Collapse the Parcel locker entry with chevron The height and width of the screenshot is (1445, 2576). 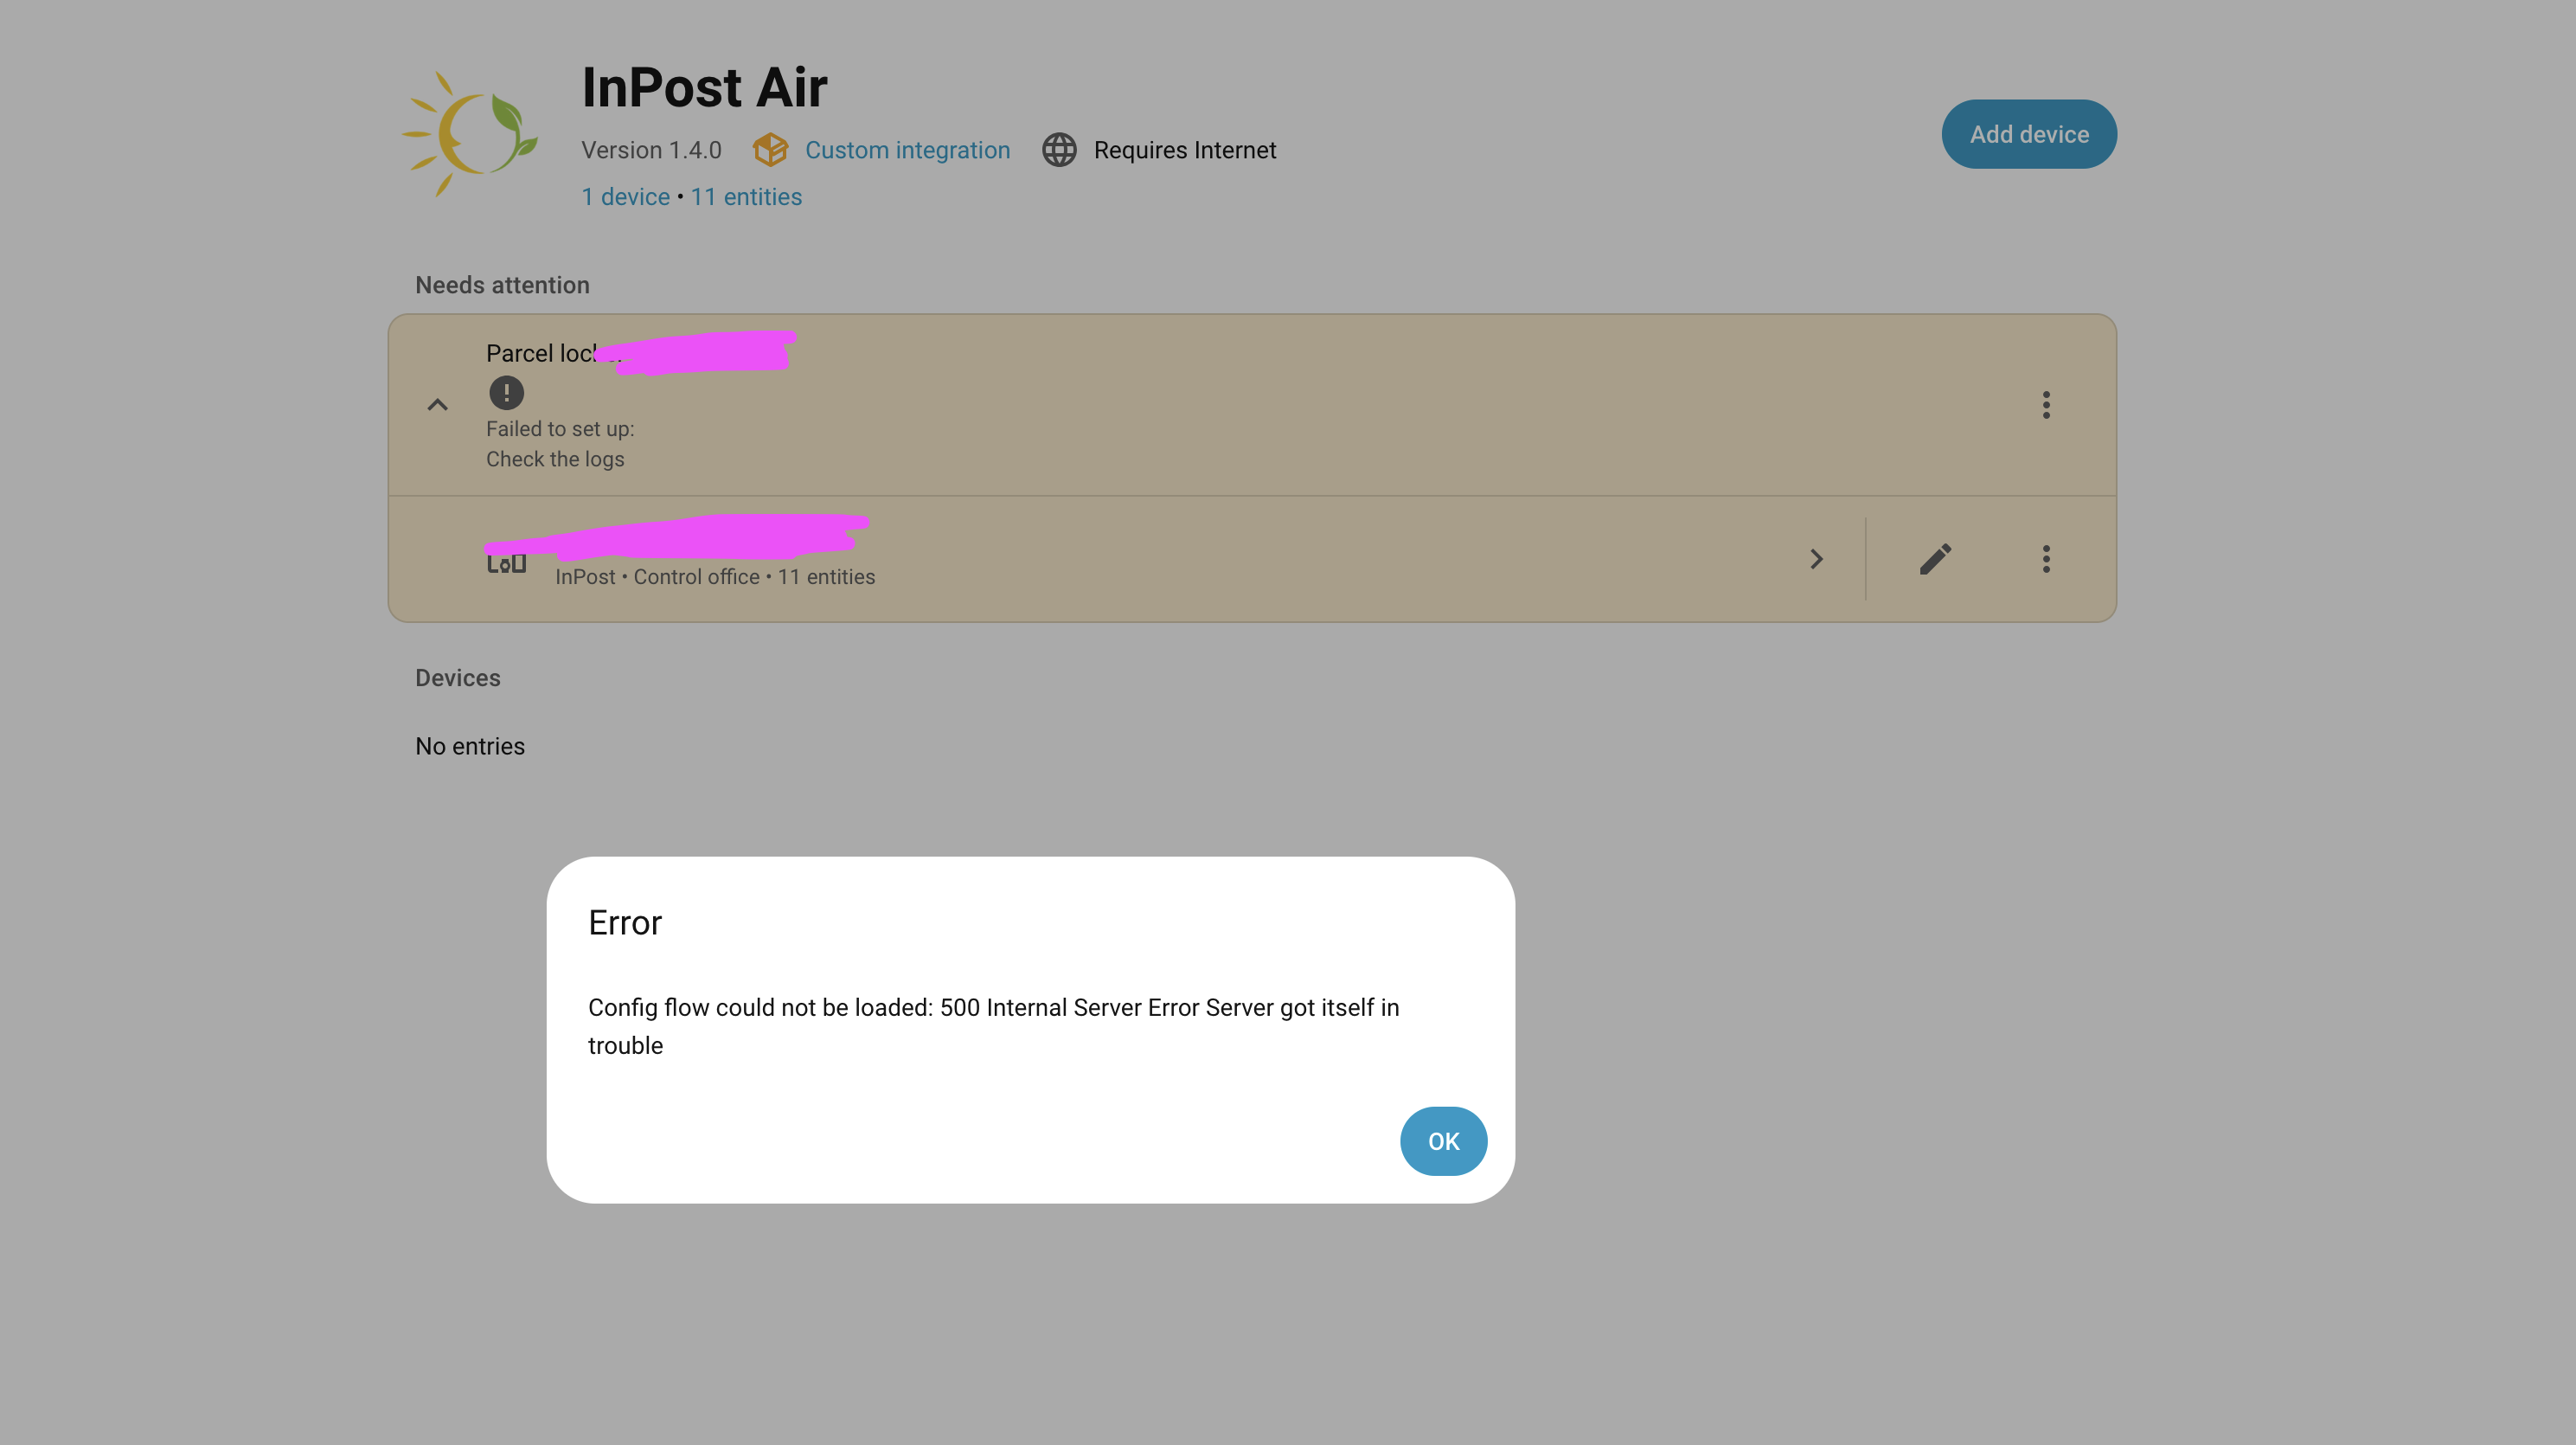437,405
